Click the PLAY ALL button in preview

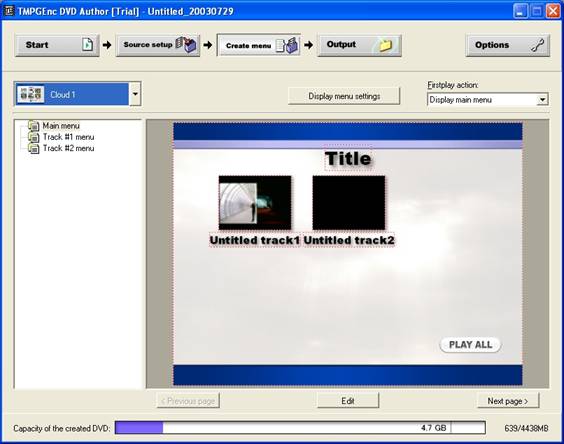(x=470, y=345)
